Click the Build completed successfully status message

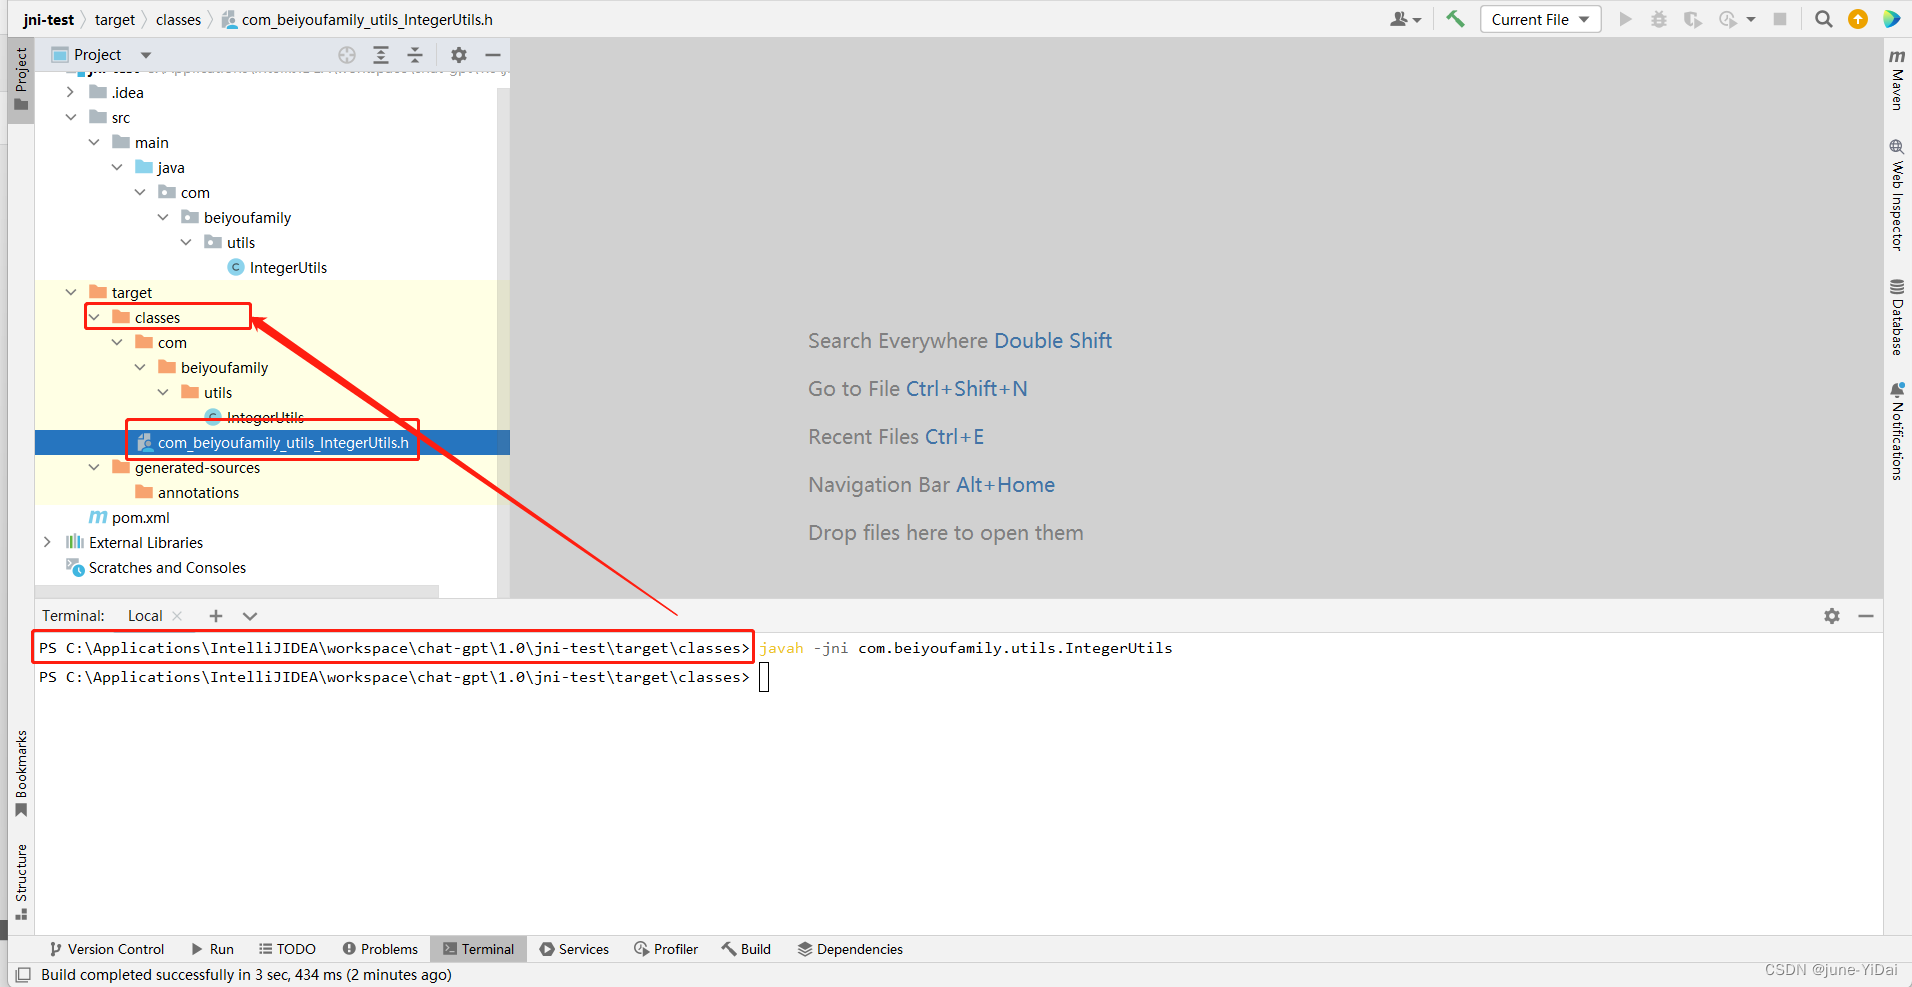tap(246, 974)
